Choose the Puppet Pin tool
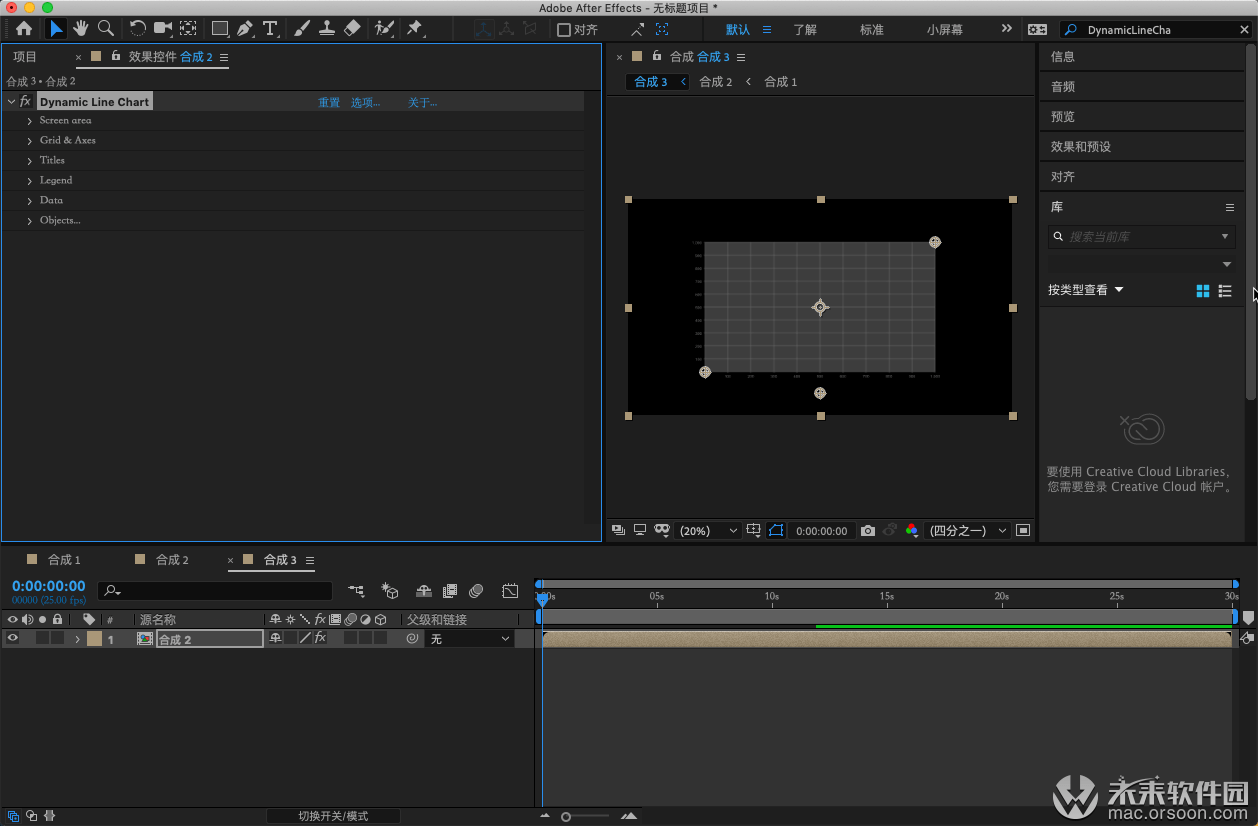Viewport: 1258px width, 826px height. point(414,29)
